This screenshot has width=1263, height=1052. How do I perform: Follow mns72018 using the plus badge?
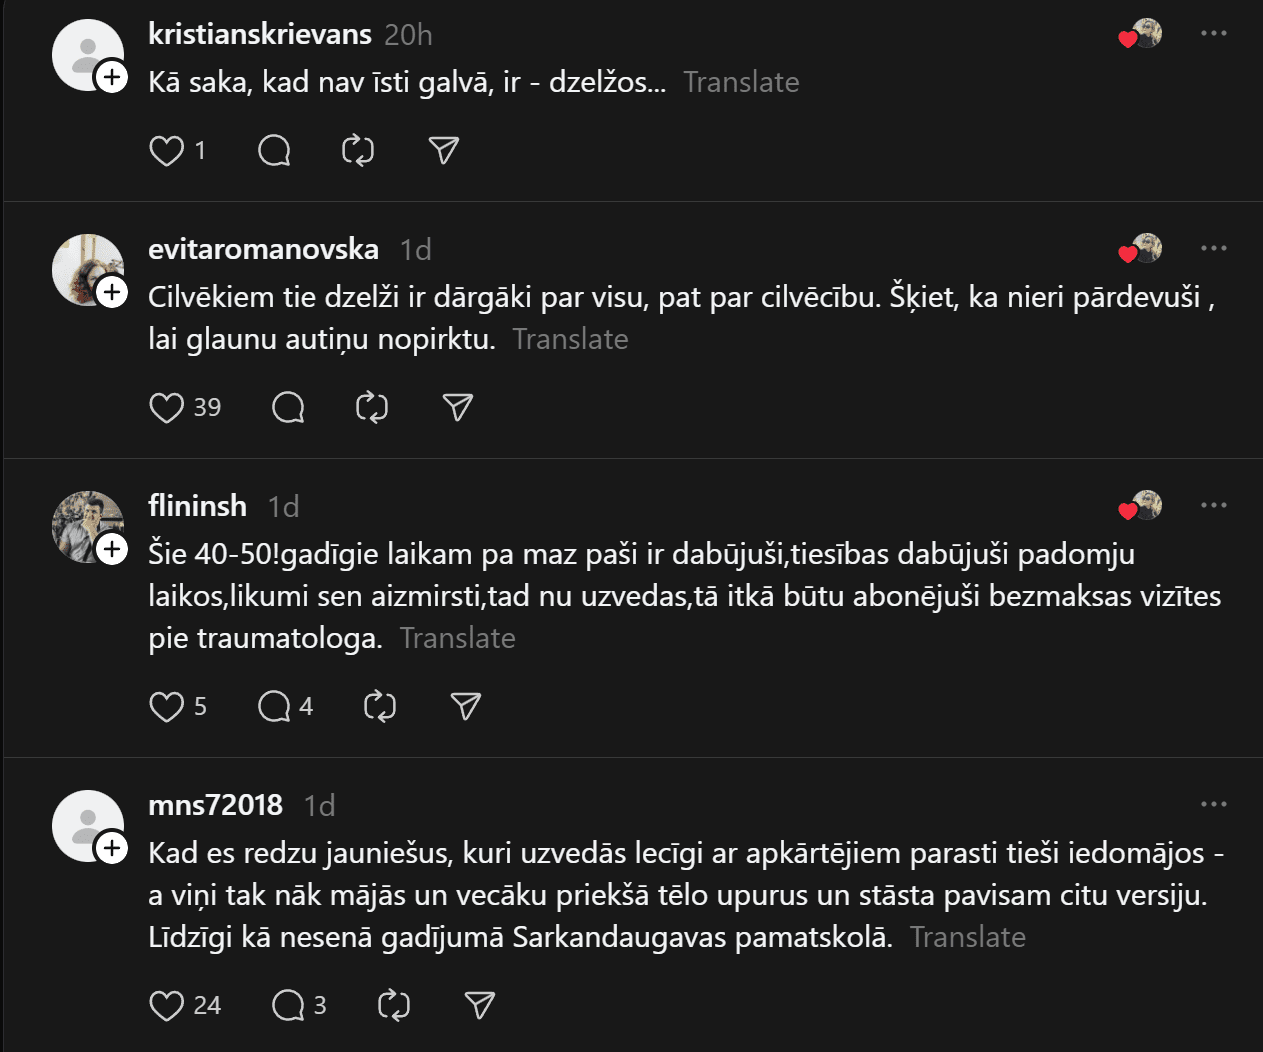[x=112, y=848]
